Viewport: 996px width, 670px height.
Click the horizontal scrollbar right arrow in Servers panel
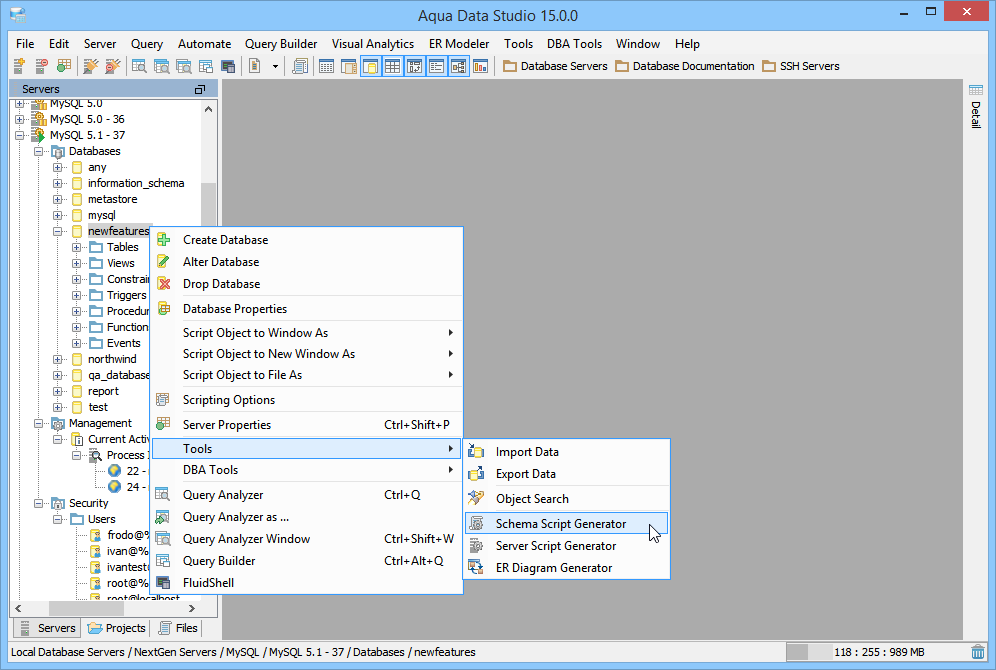[x=192, y=608]
